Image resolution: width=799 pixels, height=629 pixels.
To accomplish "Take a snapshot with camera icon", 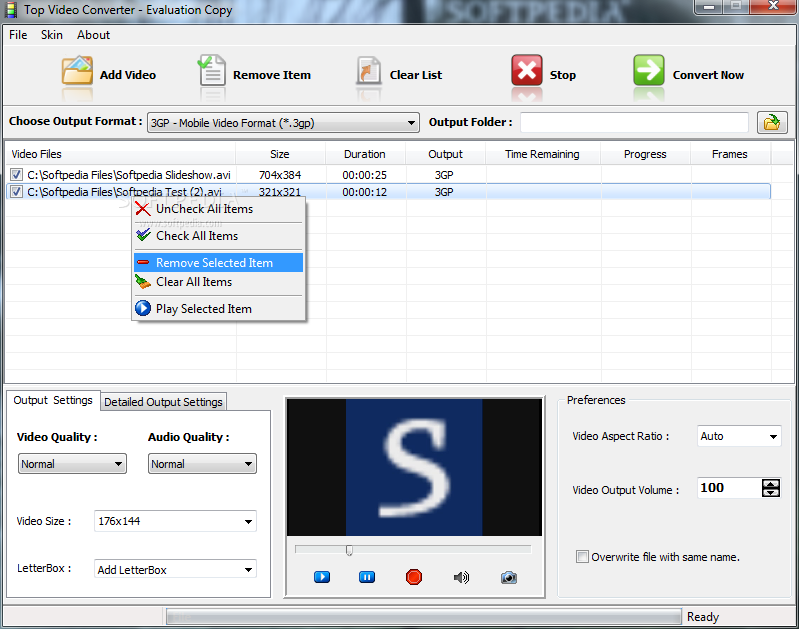I will (x=509, y=578).
